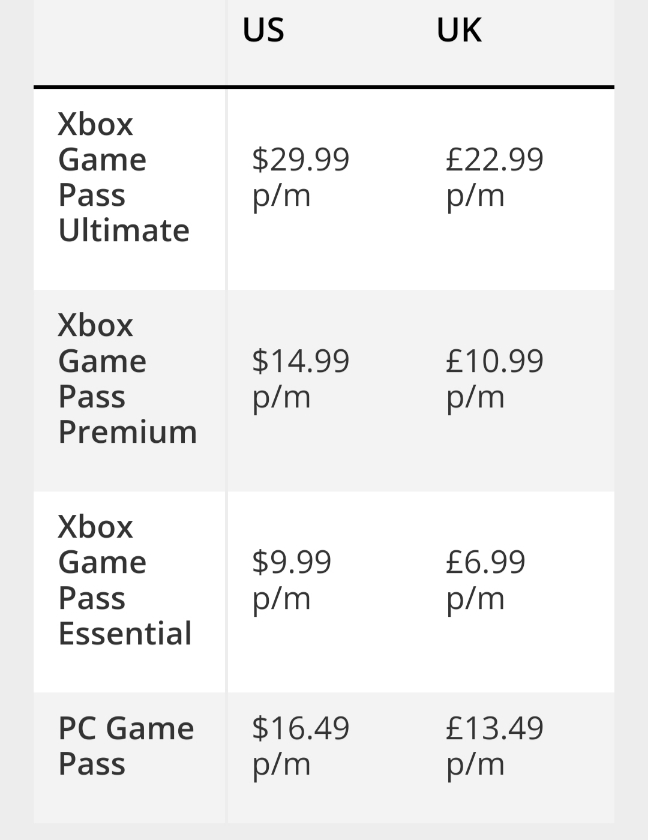Viewport: 648px width, 840px height.
Task: Click the word "Premium" in second row
Action: [x=127, y=432]
